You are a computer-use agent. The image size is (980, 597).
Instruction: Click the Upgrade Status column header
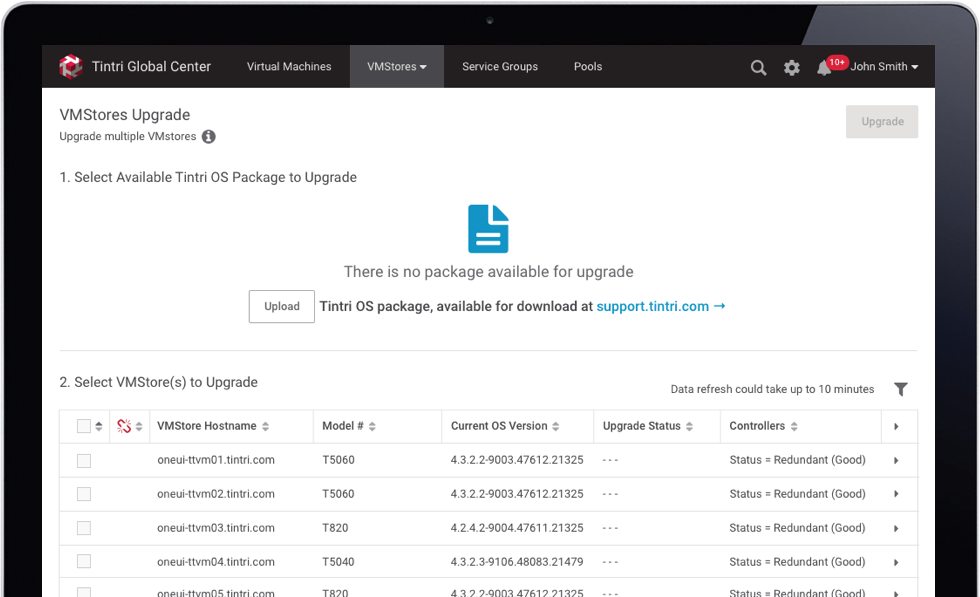point(641,426)
